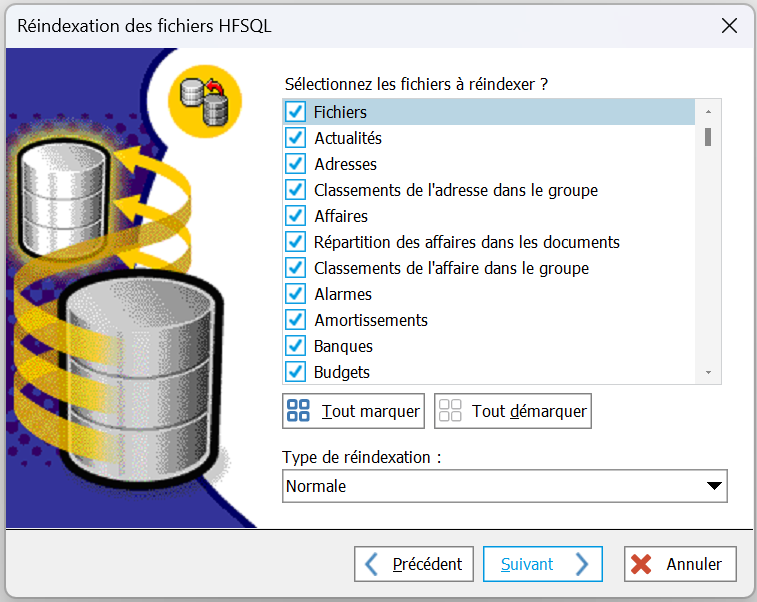Click the Normale combo box field
This screenshot has height=602, width=757.
pyautogui.click(x=490, y=487)
